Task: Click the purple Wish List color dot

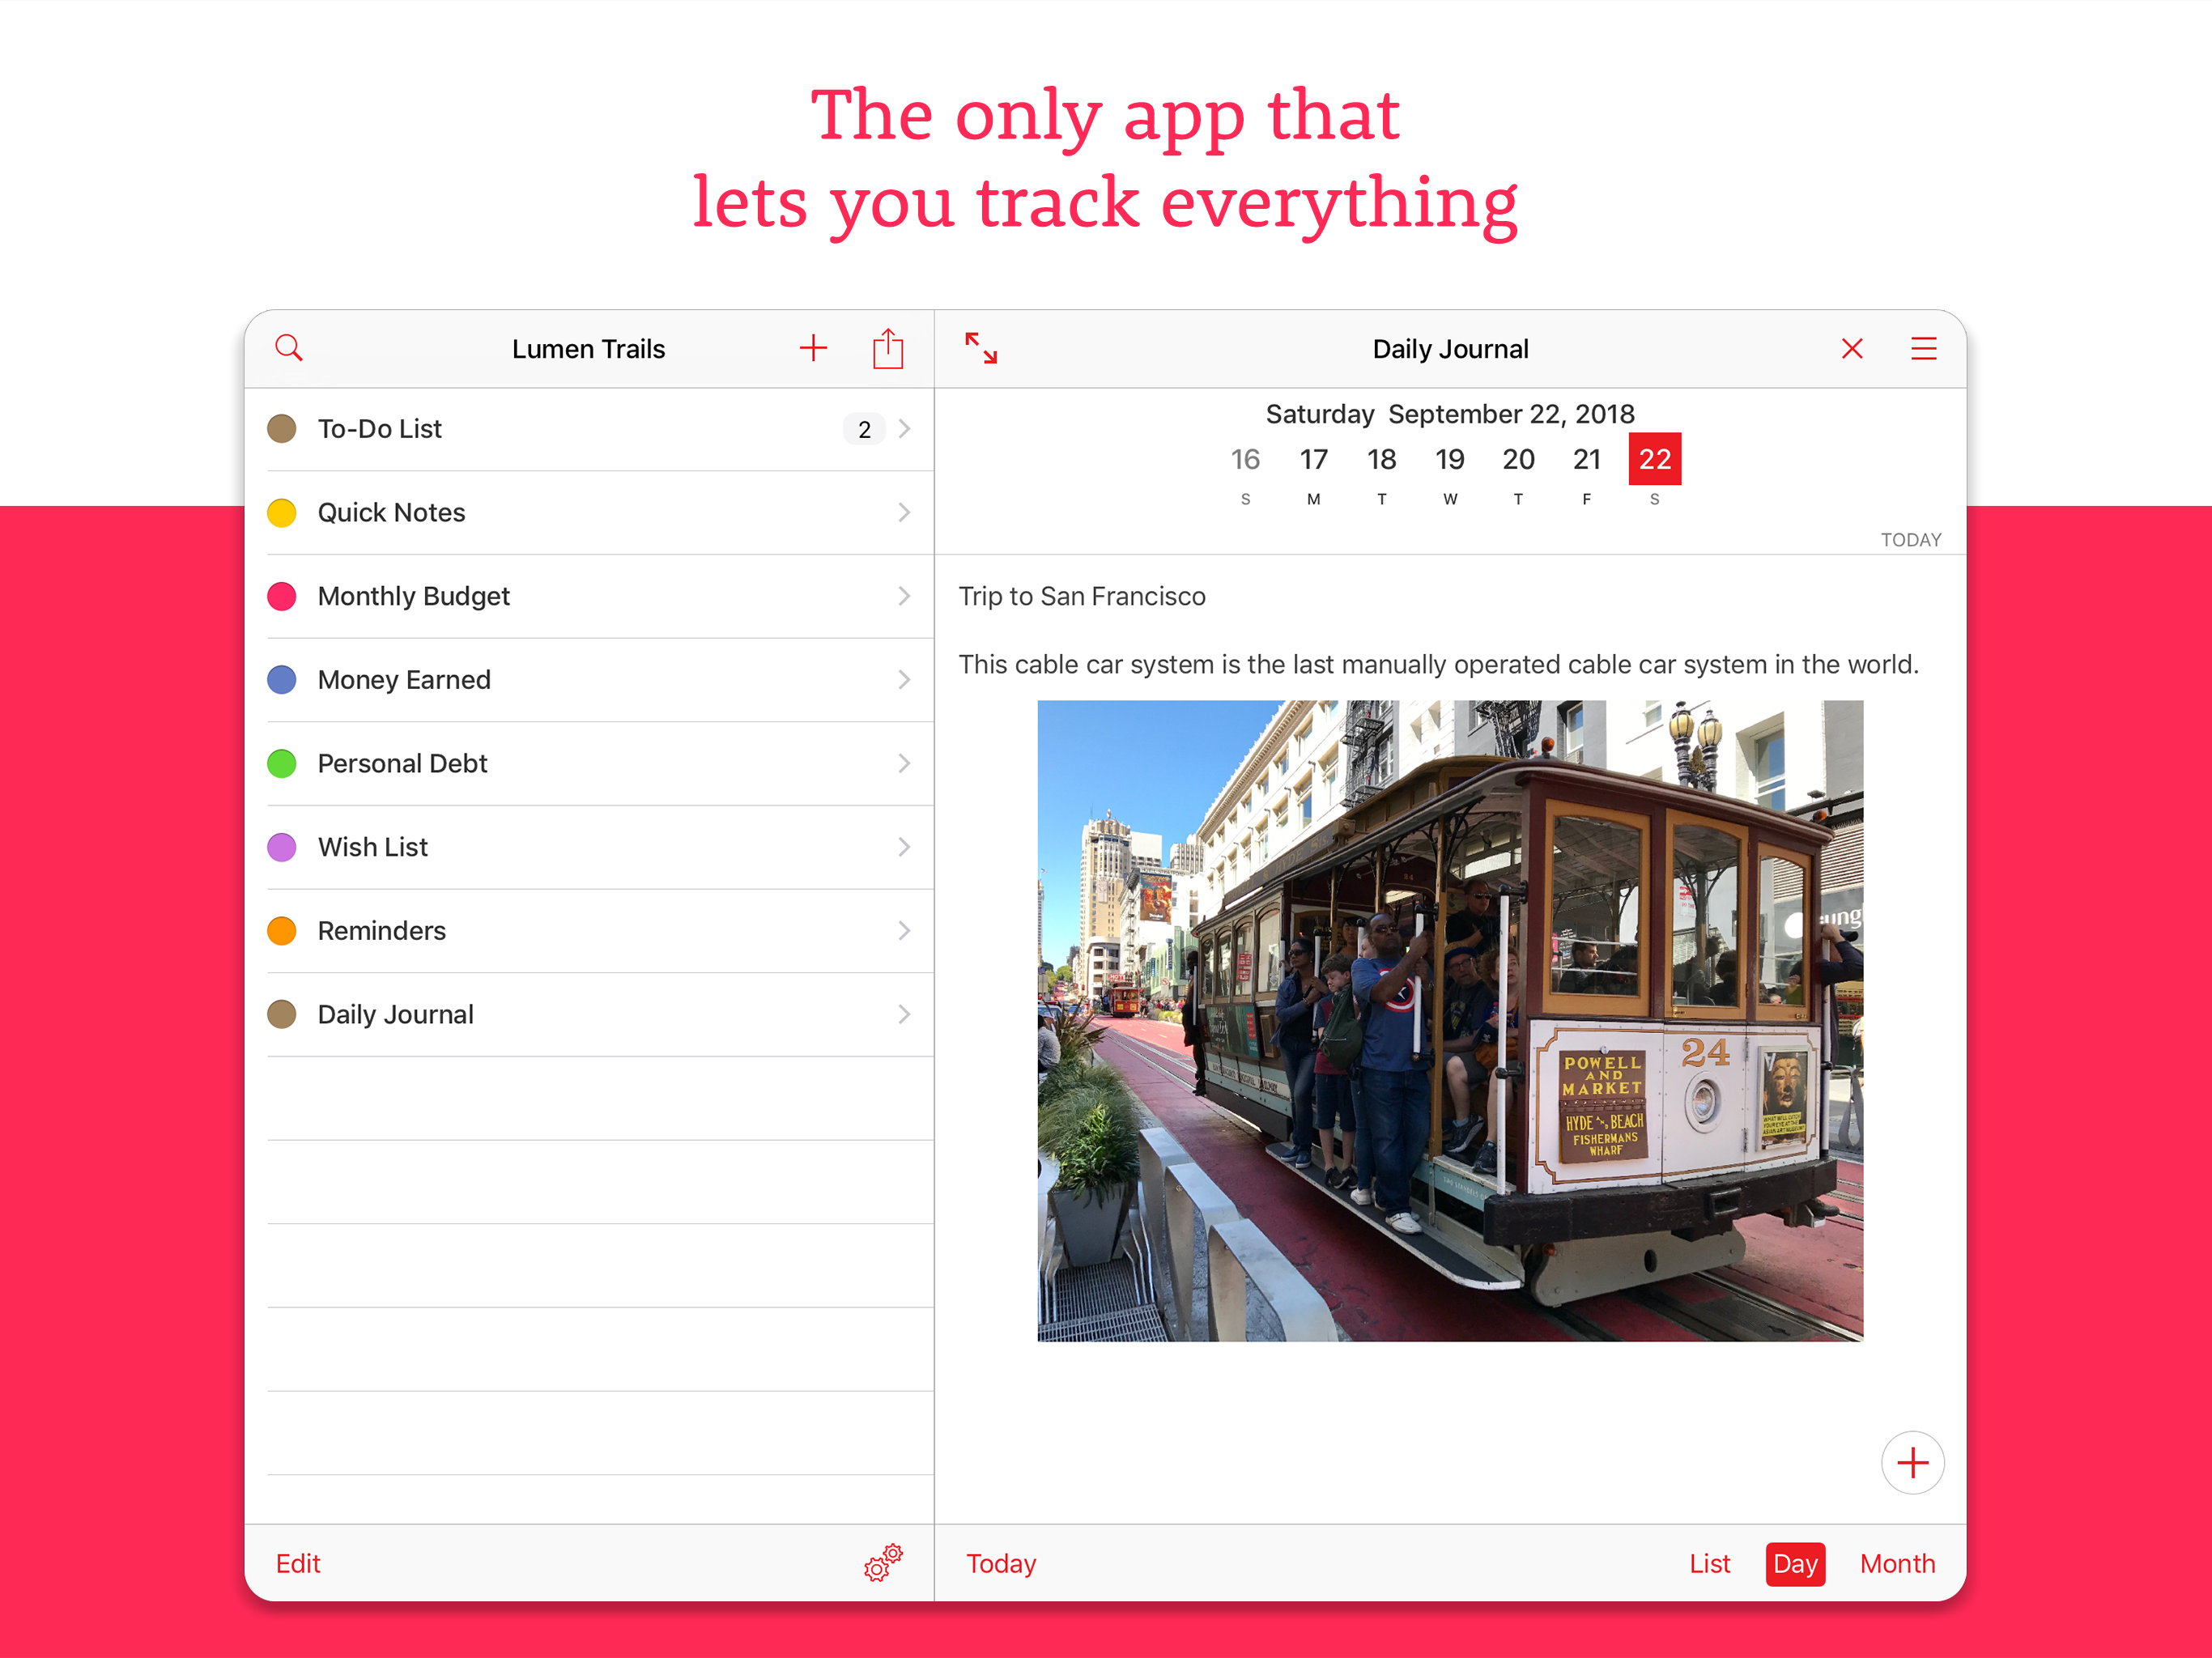Action: [x=282, y=847]
